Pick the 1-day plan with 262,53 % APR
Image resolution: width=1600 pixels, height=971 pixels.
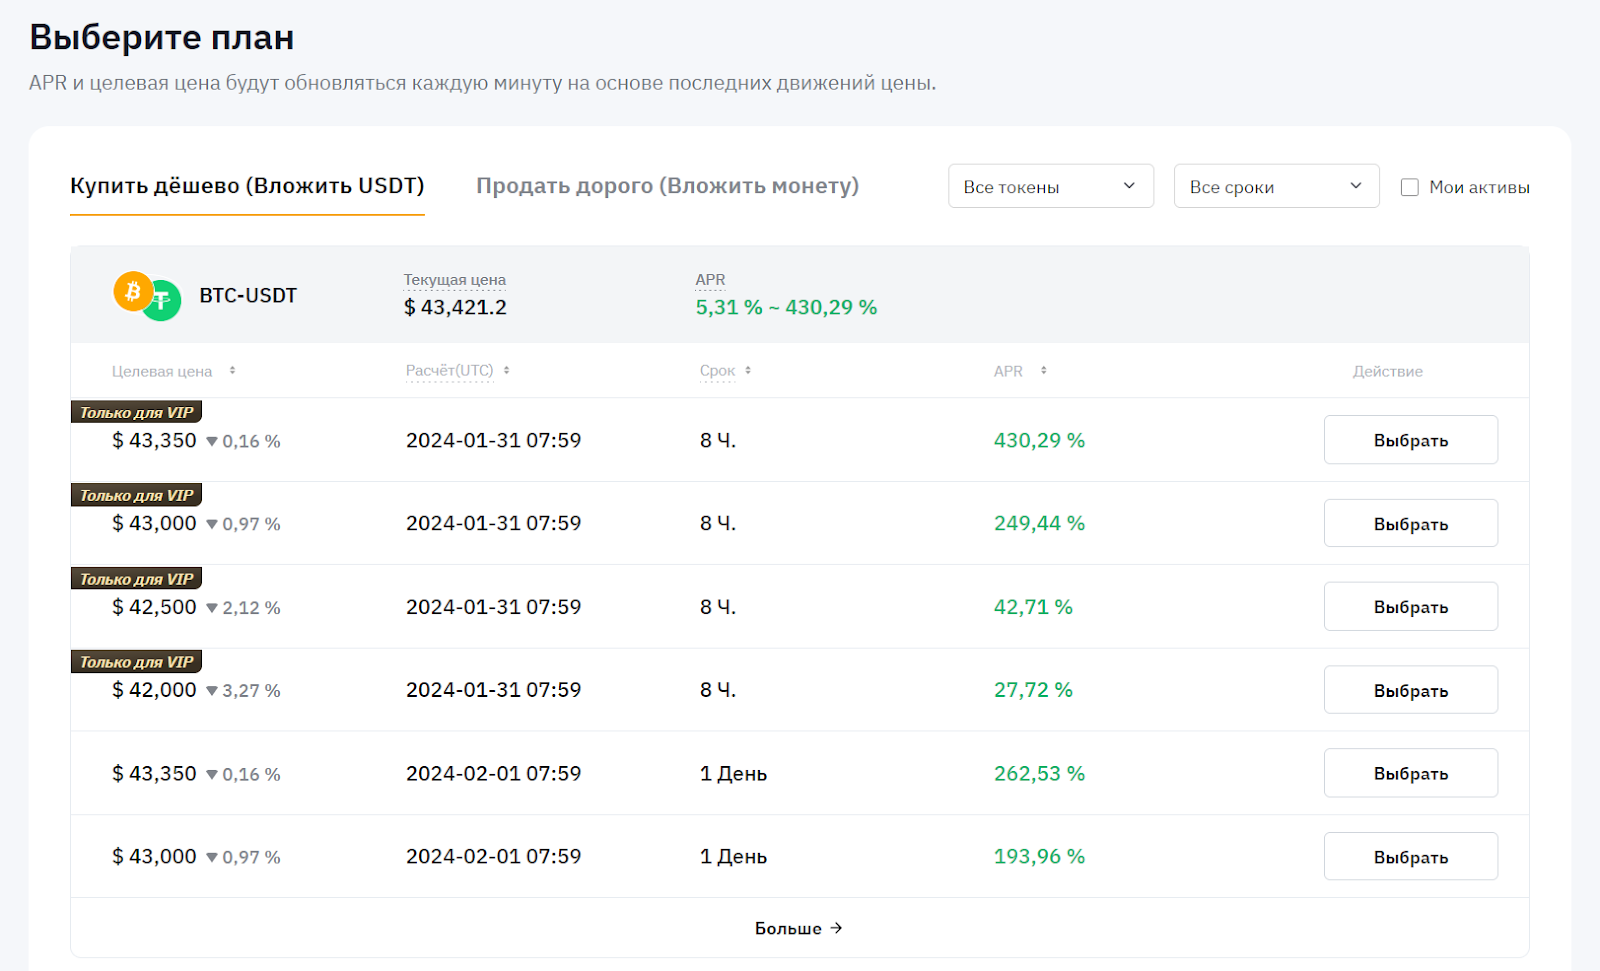tap(1410, 774)
